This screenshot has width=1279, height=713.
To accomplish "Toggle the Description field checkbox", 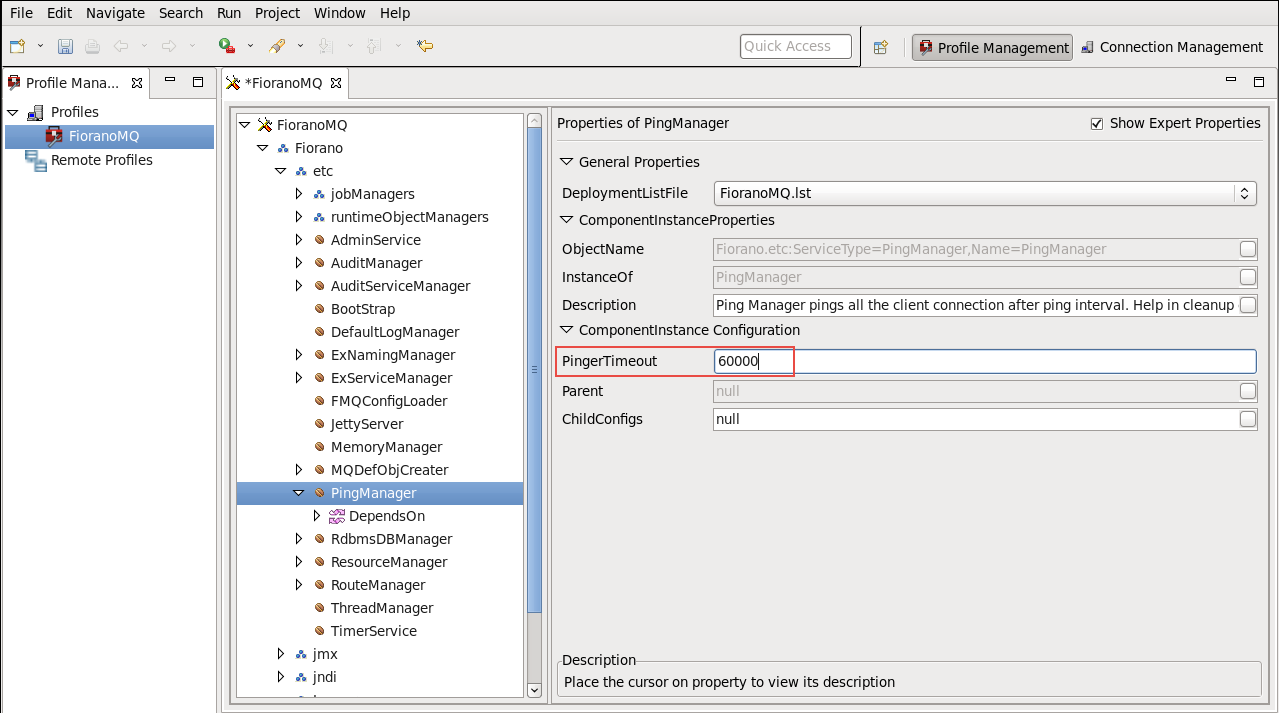I will (1248, 305).
